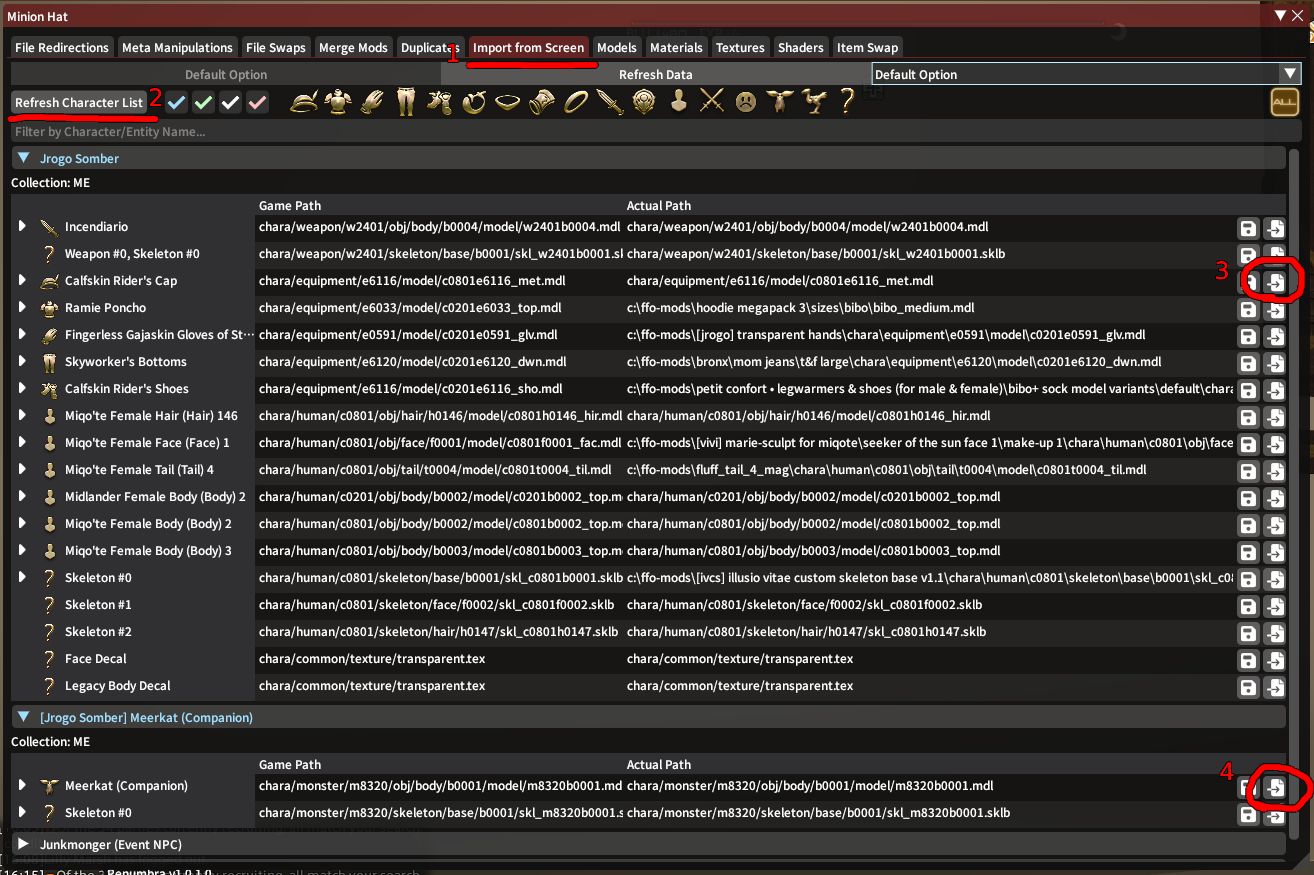Image resolution: width=1314 pixels, height=875 pixels.
Task: Toggle the pink checkmark filter
Action: click(x=258, y=102)
